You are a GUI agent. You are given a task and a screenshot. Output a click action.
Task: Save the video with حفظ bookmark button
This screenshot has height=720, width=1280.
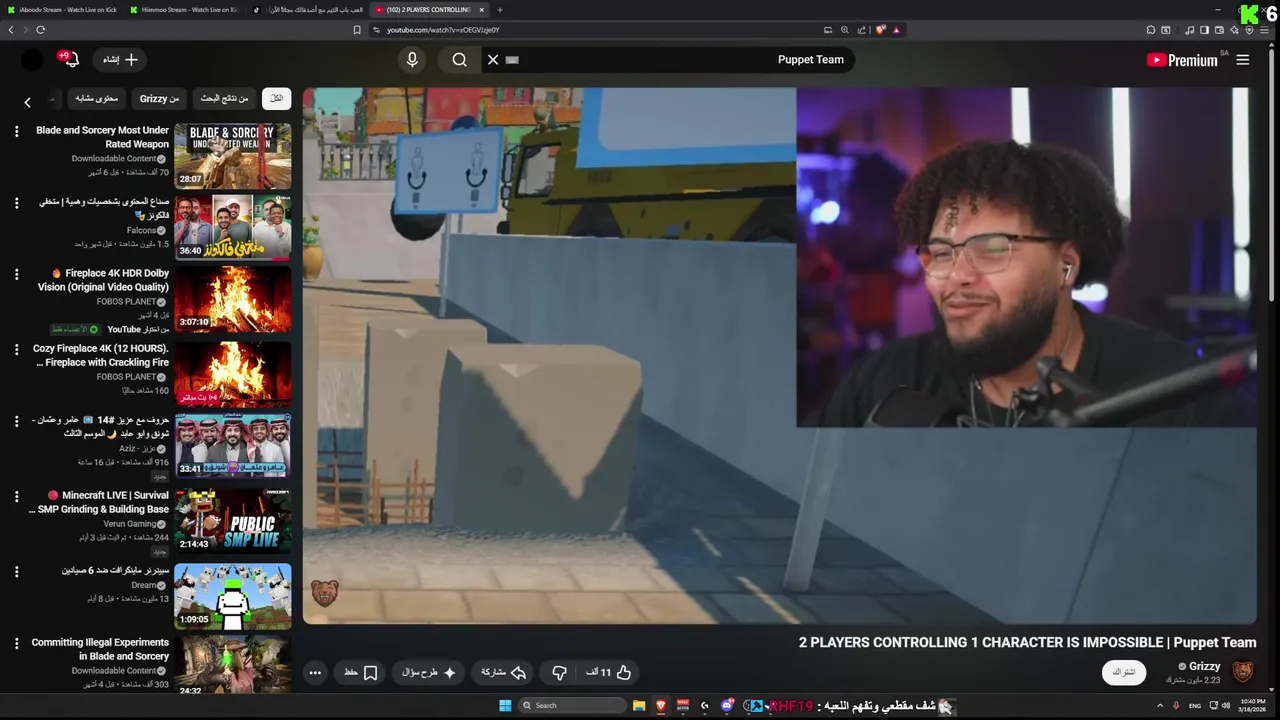(360, 673)
